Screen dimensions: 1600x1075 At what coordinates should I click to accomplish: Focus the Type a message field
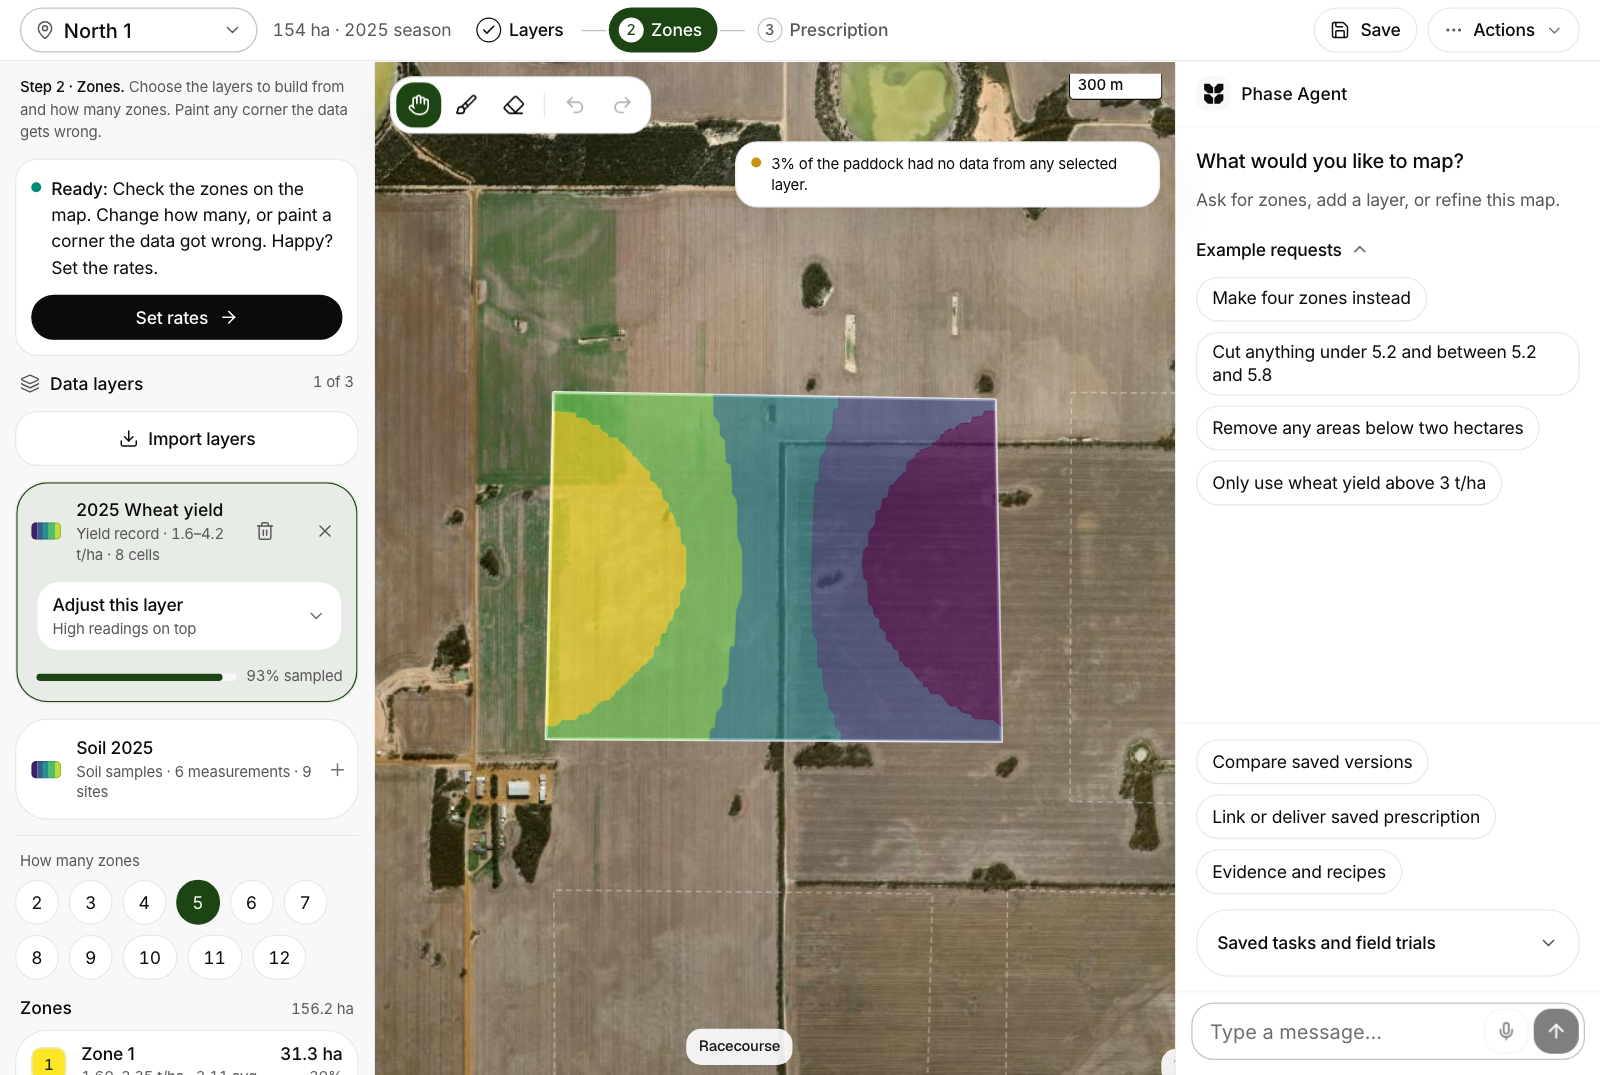1340,1031
